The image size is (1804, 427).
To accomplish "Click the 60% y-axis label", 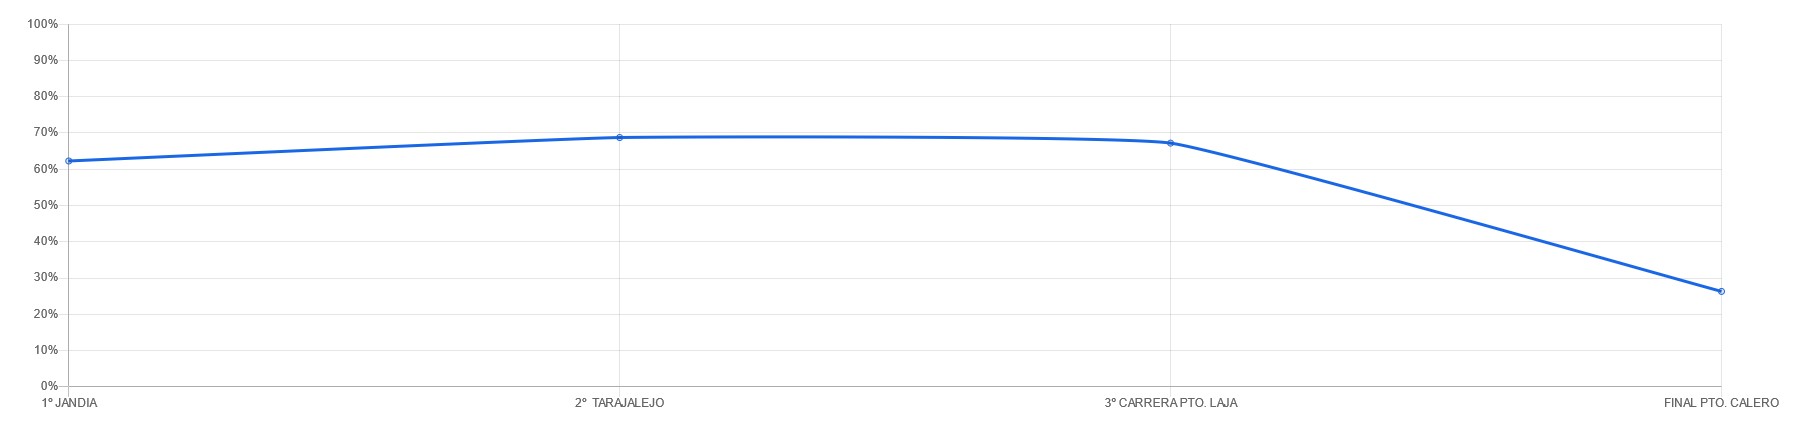I will point(45,169).
